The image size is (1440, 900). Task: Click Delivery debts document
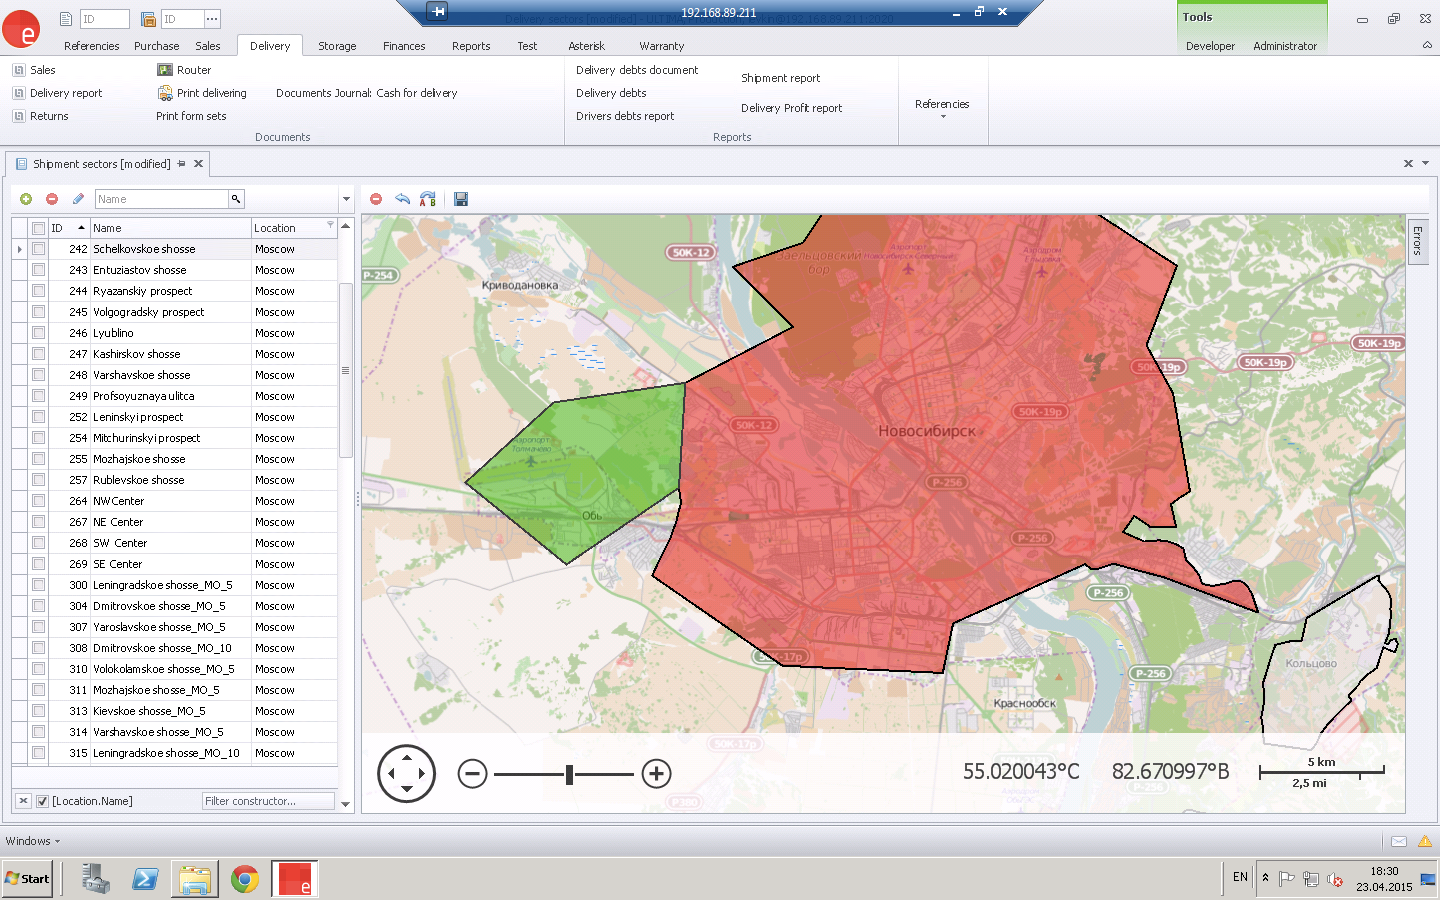tap(637, 70)
